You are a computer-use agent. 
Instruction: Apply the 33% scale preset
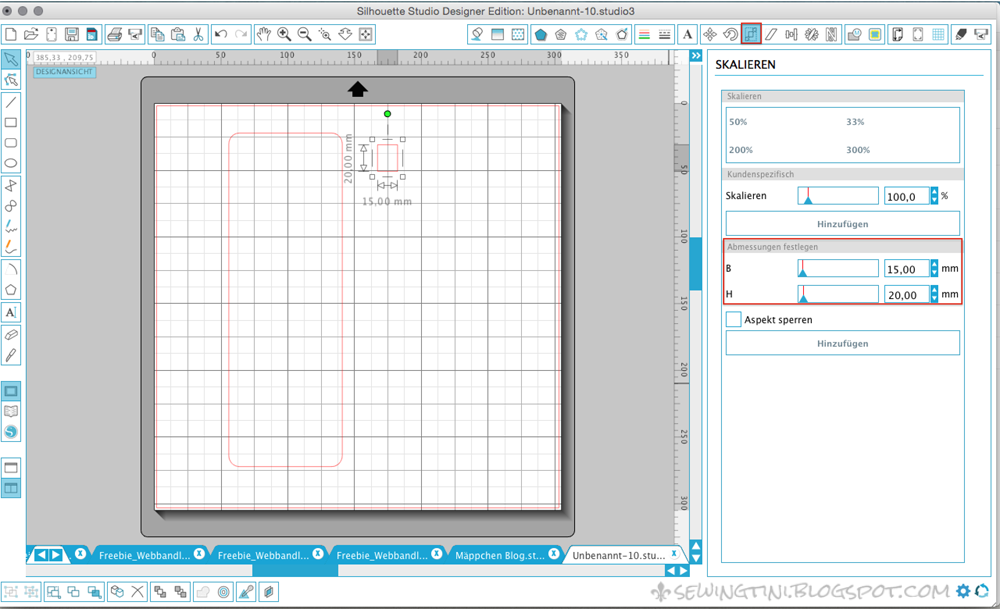[855, 122]
